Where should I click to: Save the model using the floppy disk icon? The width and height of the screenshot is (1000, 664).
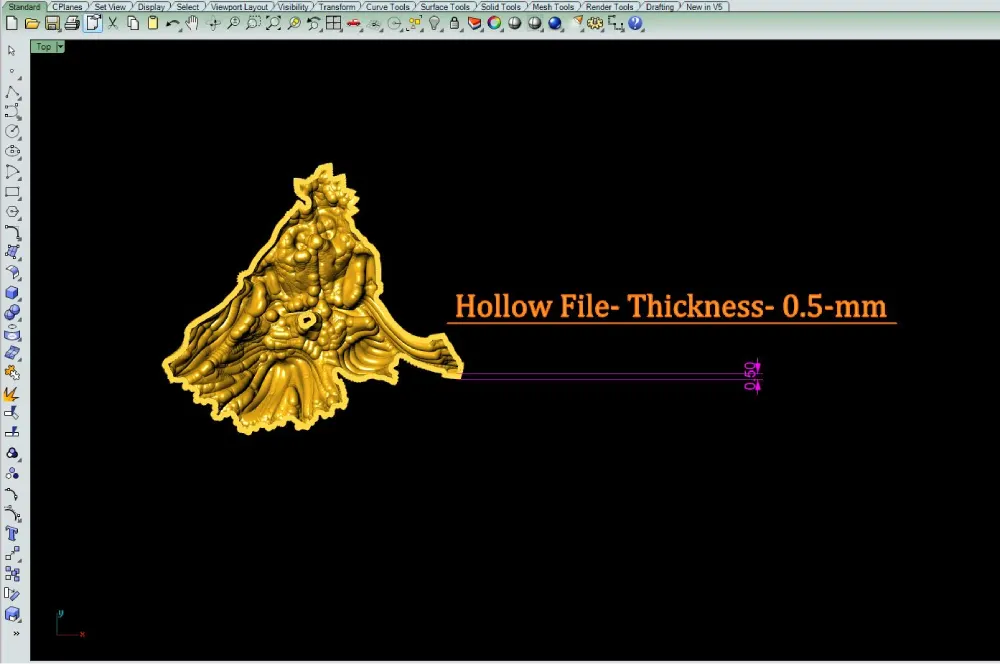click(52, 24)
